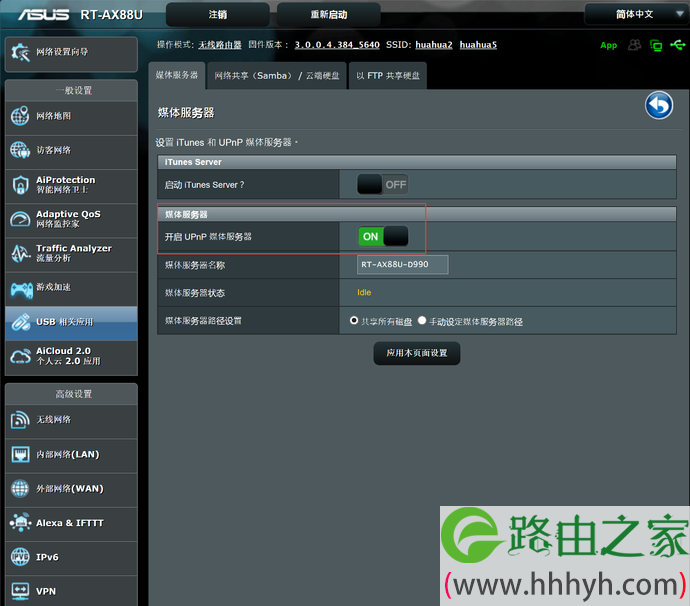This screenshot has height=606, width=690.
Task: Click the media server name input field
Action: point(403,264)
